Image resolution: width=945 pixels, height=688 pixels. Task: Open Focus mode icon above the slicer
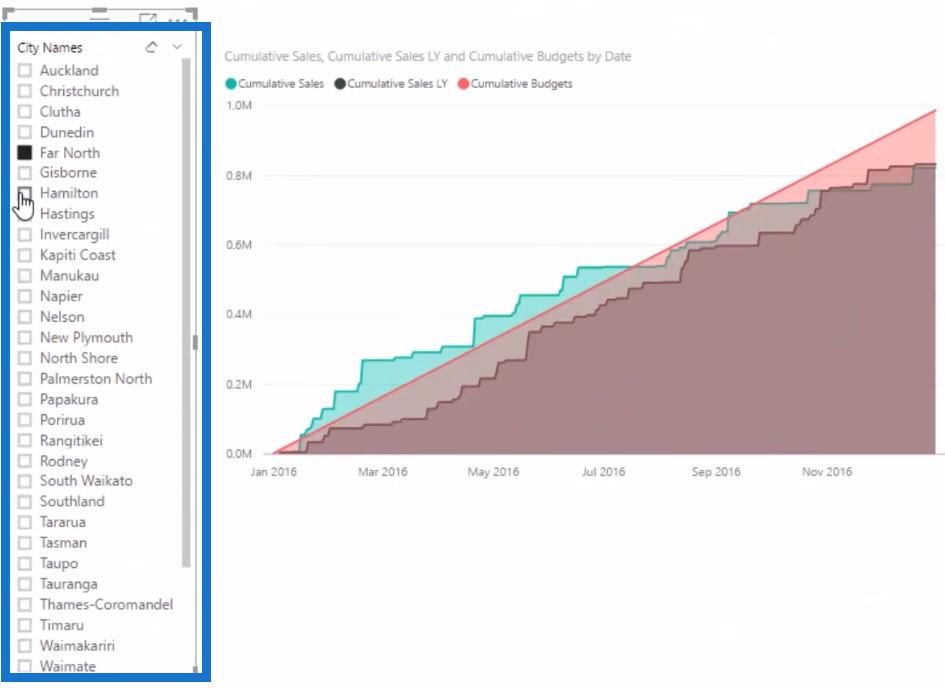(x=147, y=19)
